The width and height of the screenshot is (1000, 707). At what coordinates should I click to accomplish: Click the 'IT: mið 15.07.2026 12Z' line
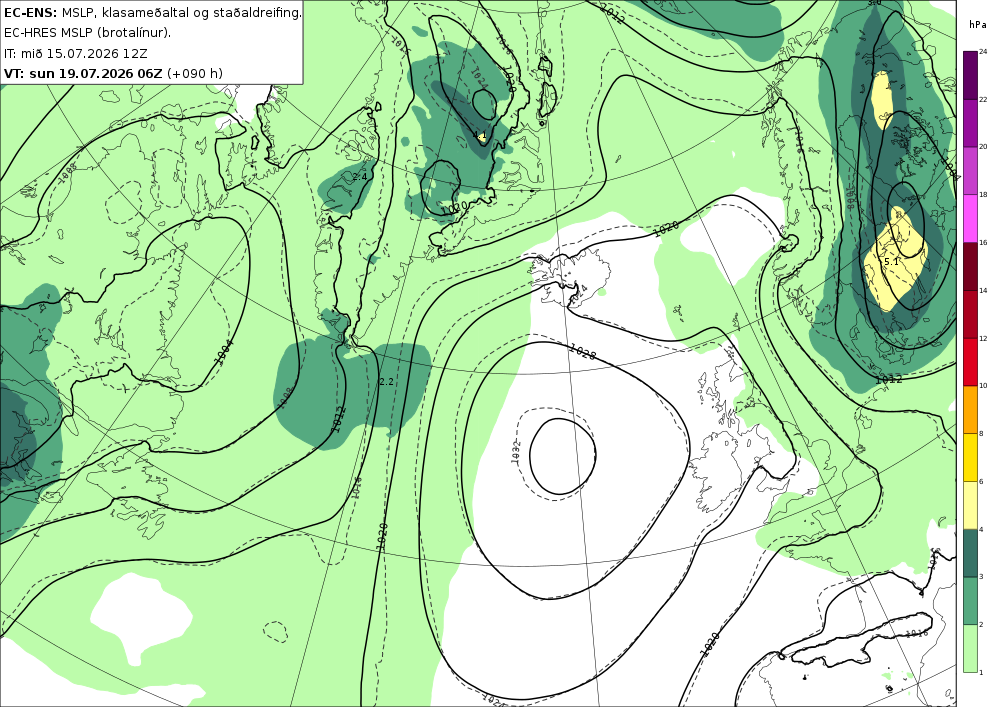click(x=75, y=54)
